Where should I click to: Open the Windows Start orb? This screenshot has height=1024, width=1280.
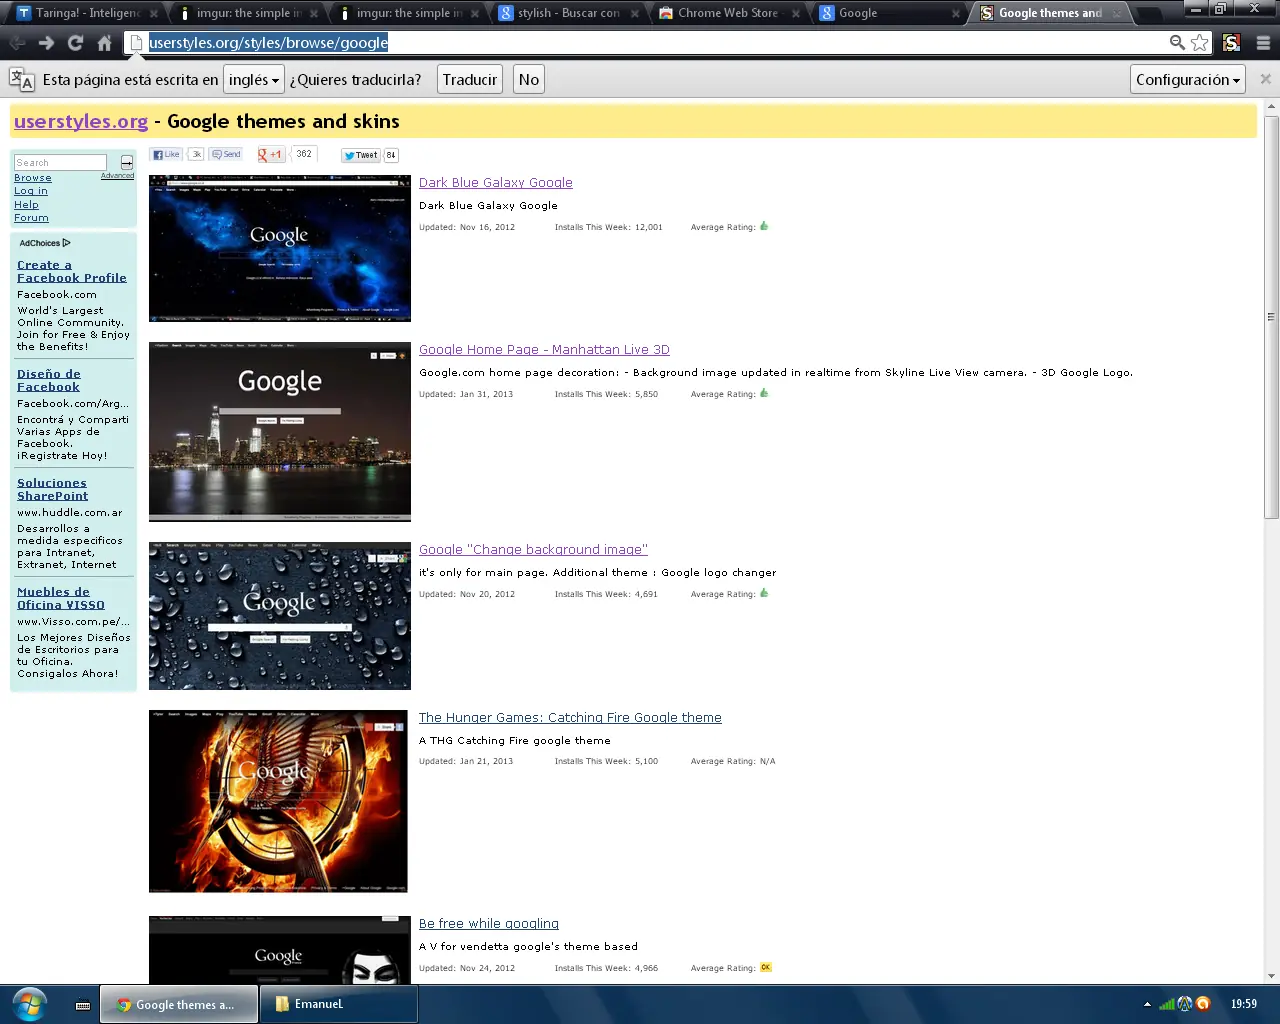coord(29,1004)
